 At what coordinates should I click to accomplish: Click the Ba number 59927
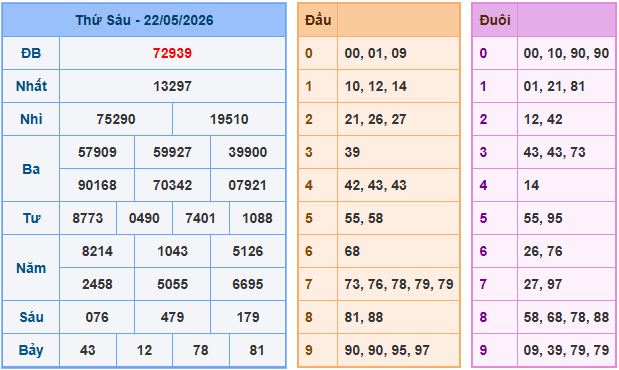(173, 152)
